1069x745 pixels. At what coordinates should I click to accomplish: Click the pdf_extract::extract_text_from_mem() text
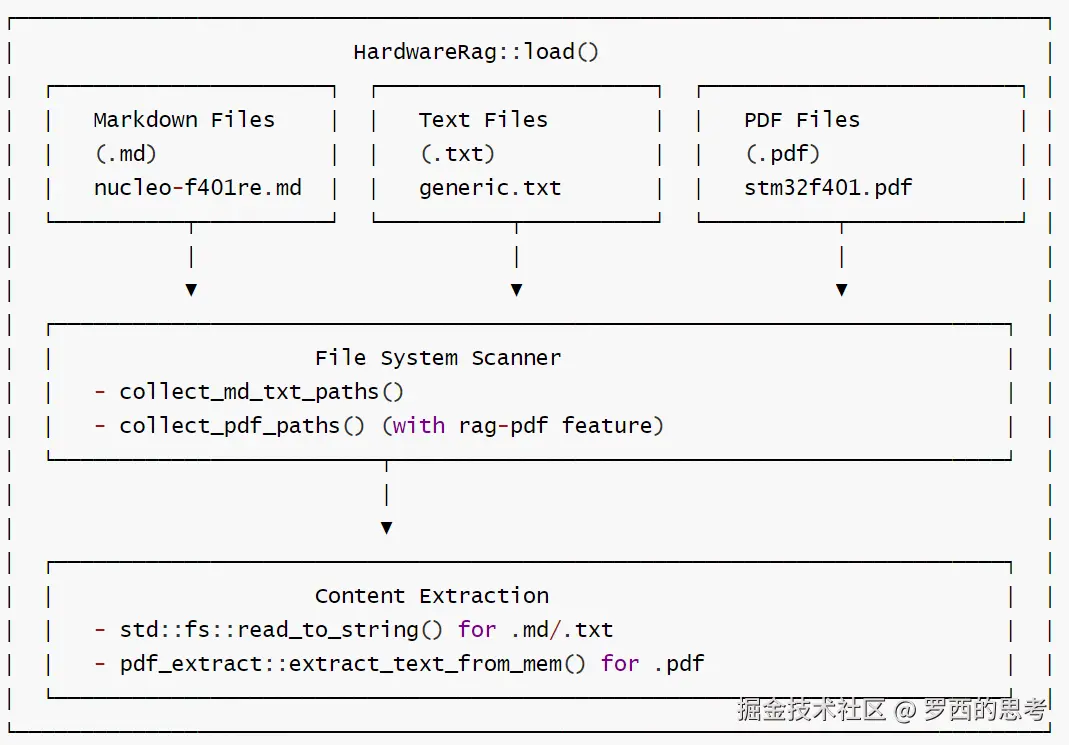click(352, 664)
